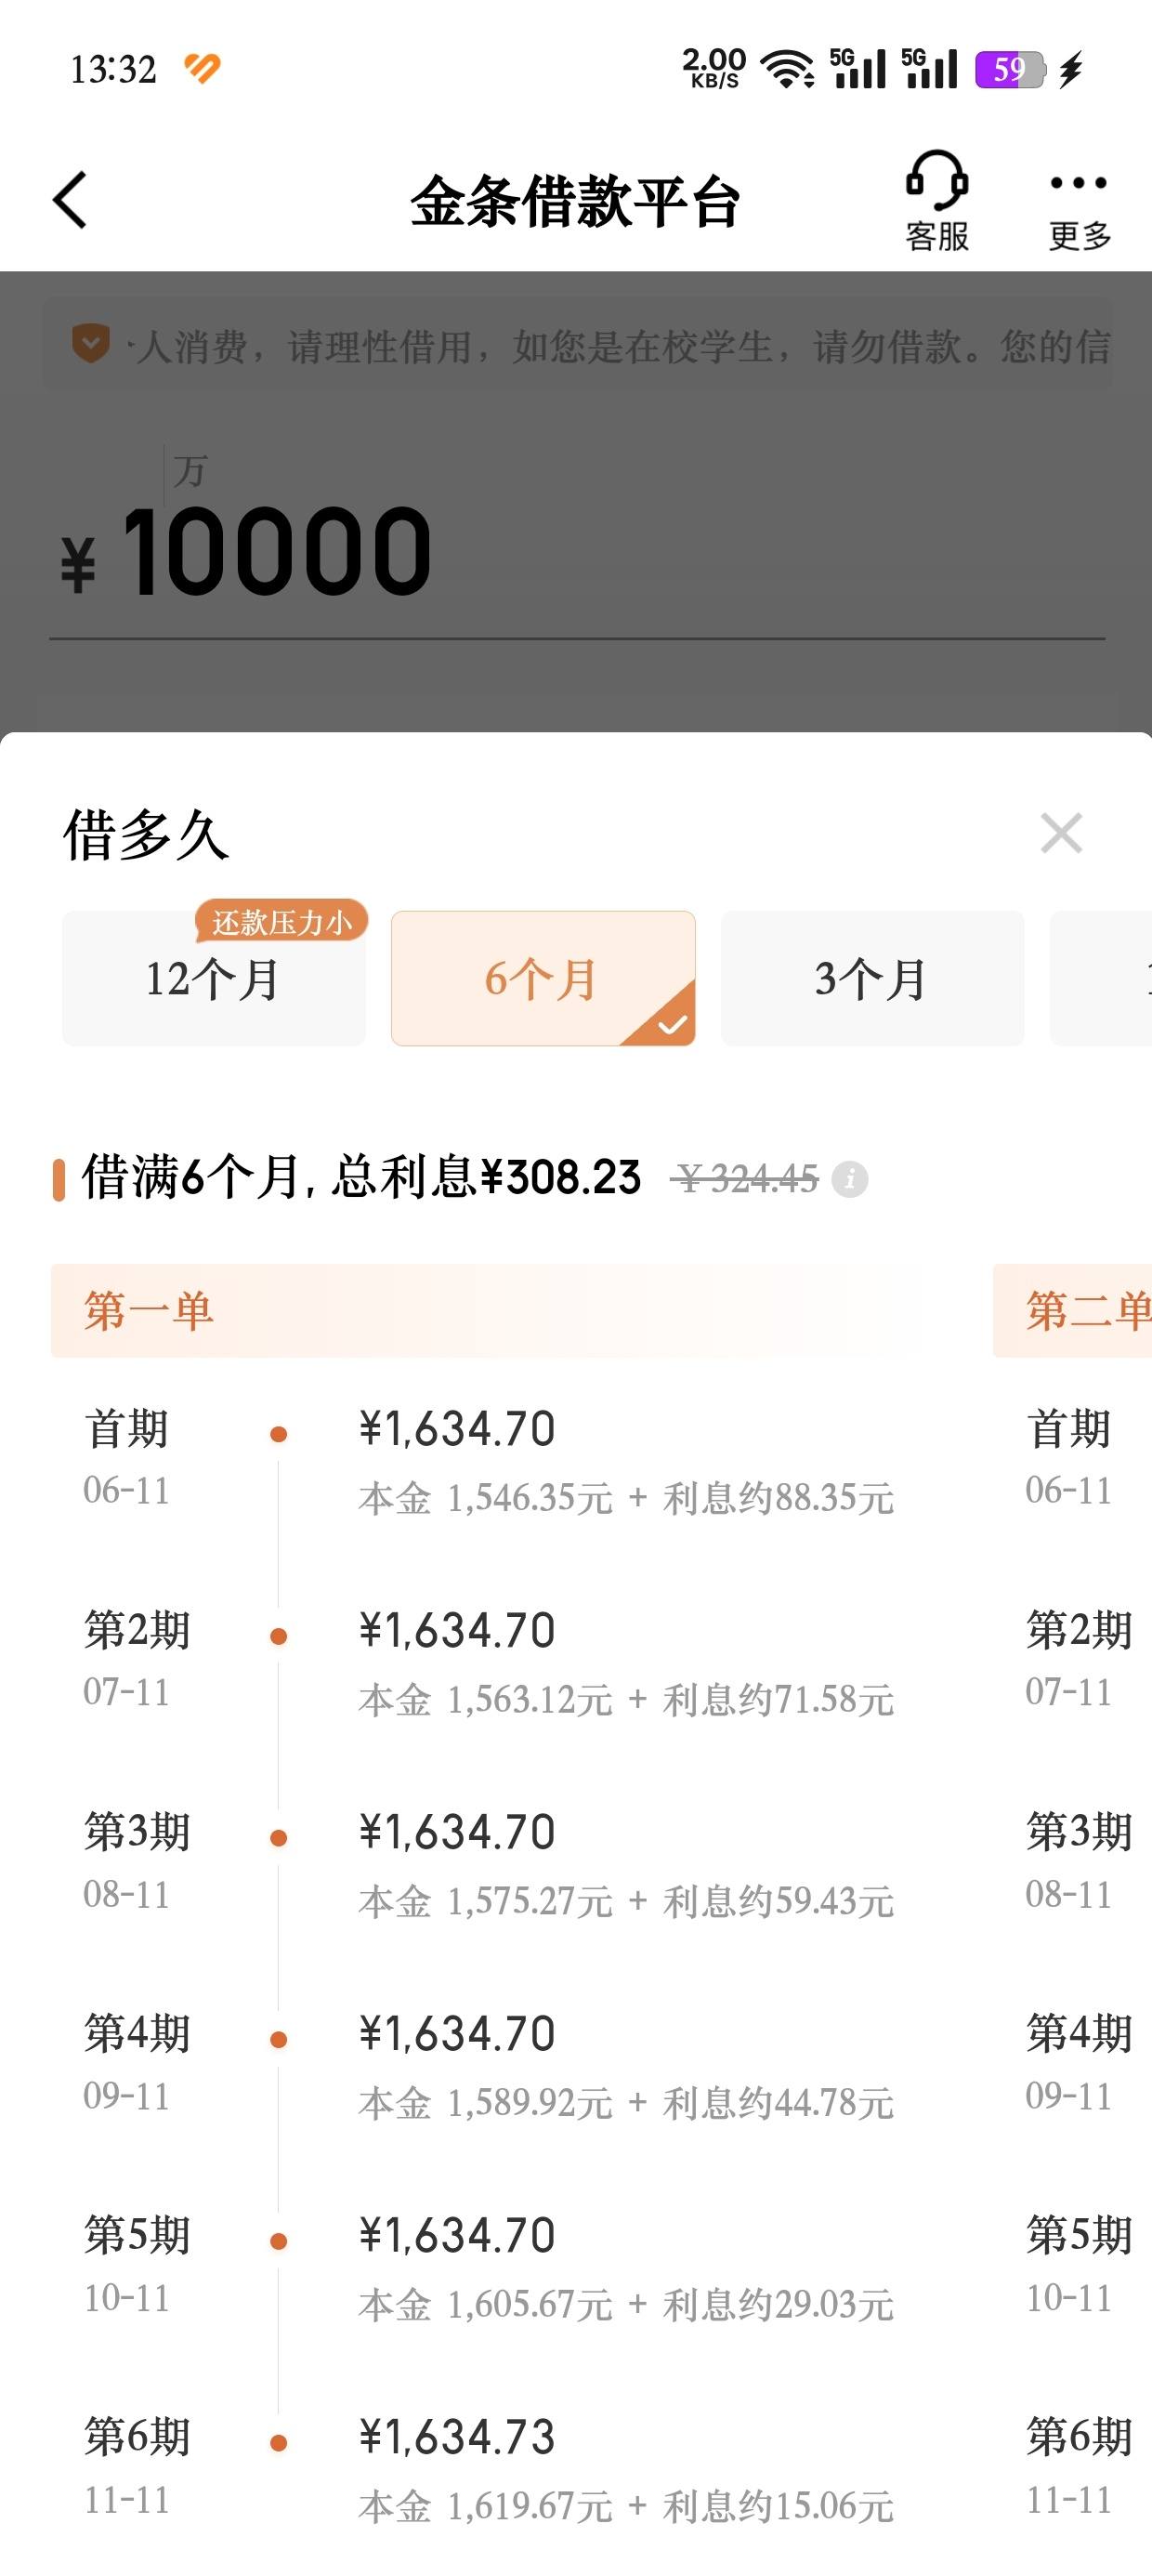Select the 6个月 loan term
The width and height of the screenshot is (1152, 2576).
click(x=543, y=978)
